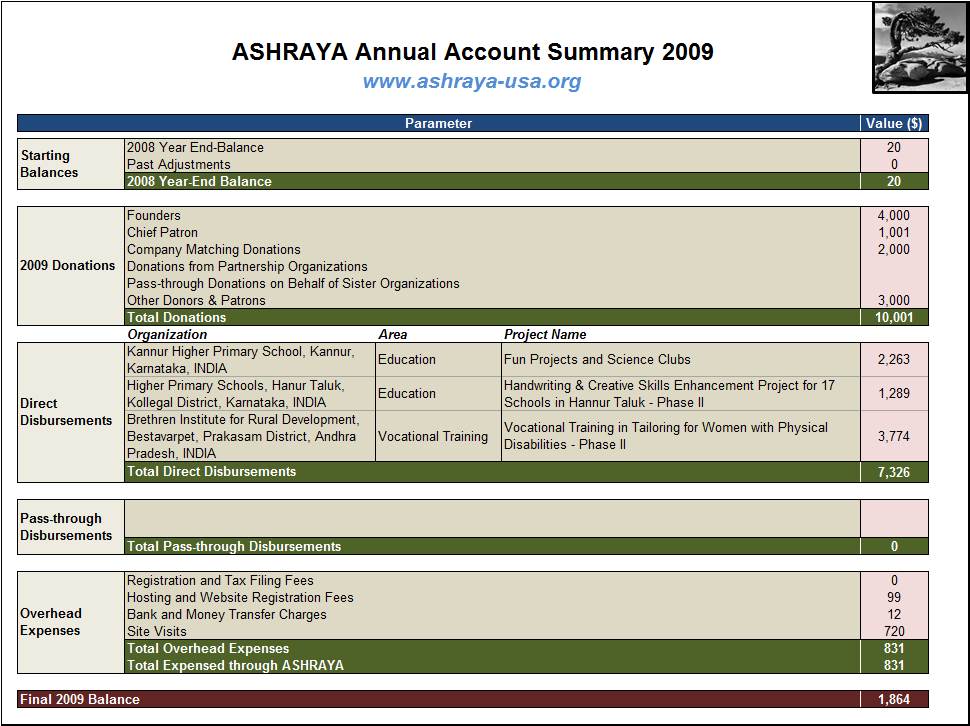Click the Company Matching value 2,000
Image resolution: width=970 pixels, height=726 pixels.
(894, 249)
